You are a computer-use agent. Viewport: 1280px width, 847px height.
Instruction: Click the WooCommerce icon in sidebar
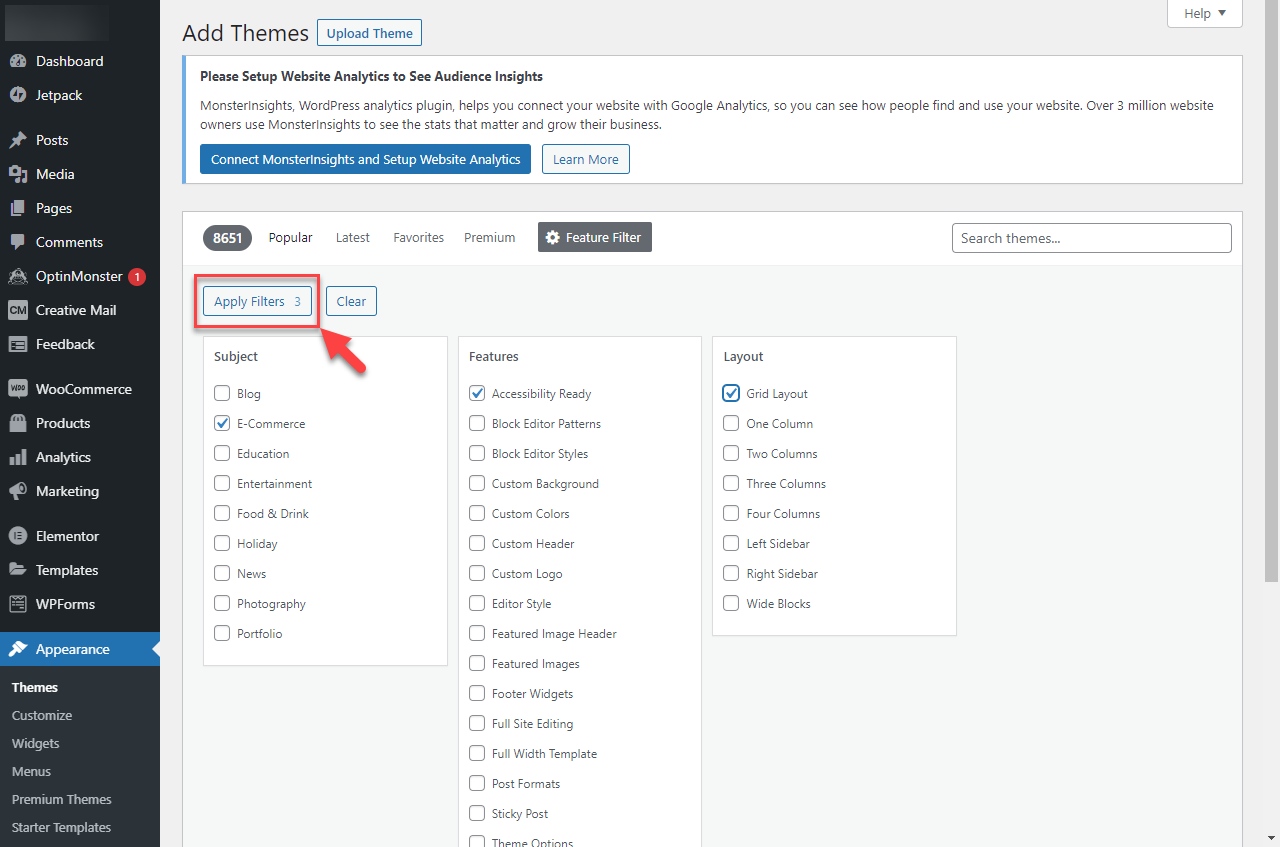click(18, 389)
